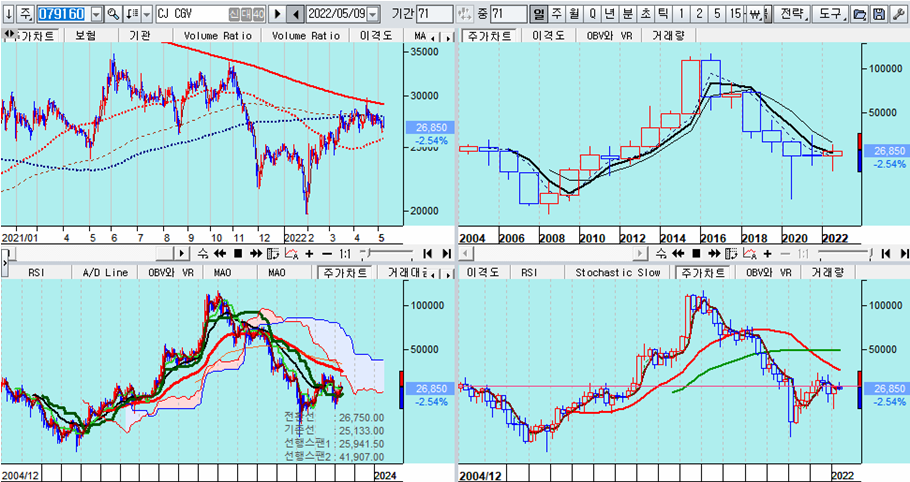The width and height of the screenshot is (910, 482).
Task: Click the 기간 period input field
Action: (434, 15)
